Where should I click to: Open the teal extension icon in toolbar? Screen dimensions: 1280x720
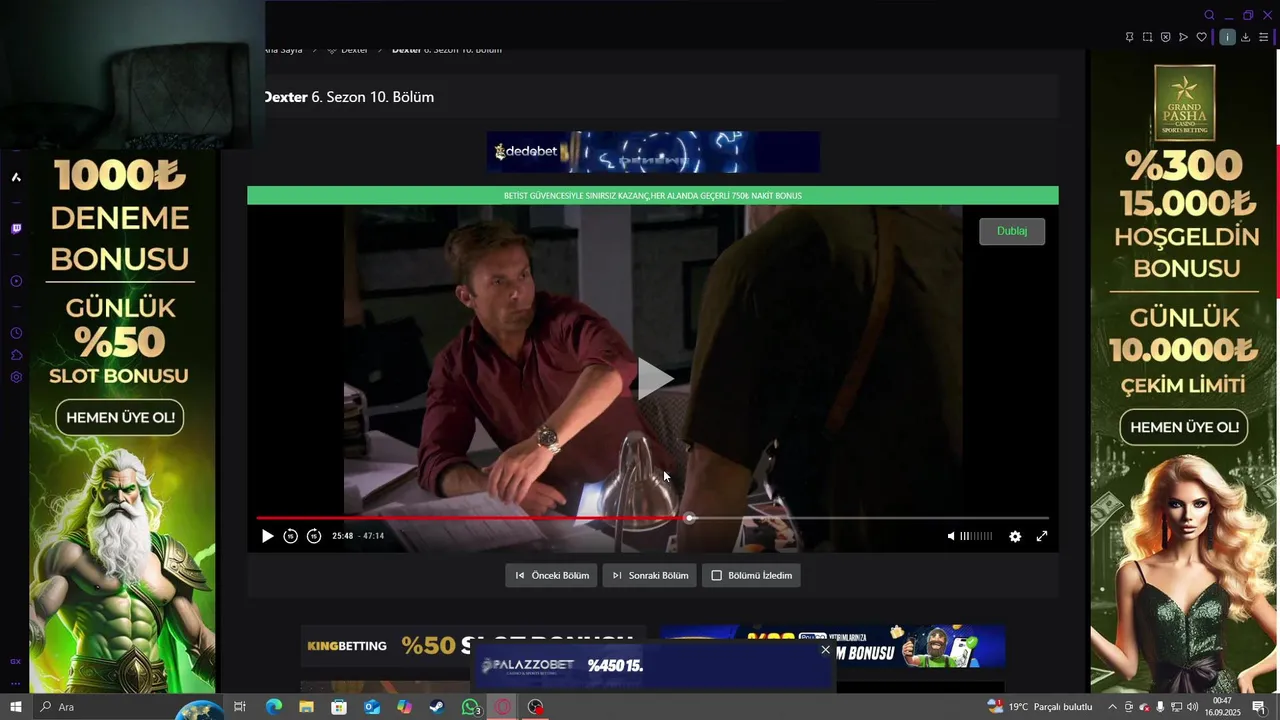pyautogui.click(x=1227, y=37)
